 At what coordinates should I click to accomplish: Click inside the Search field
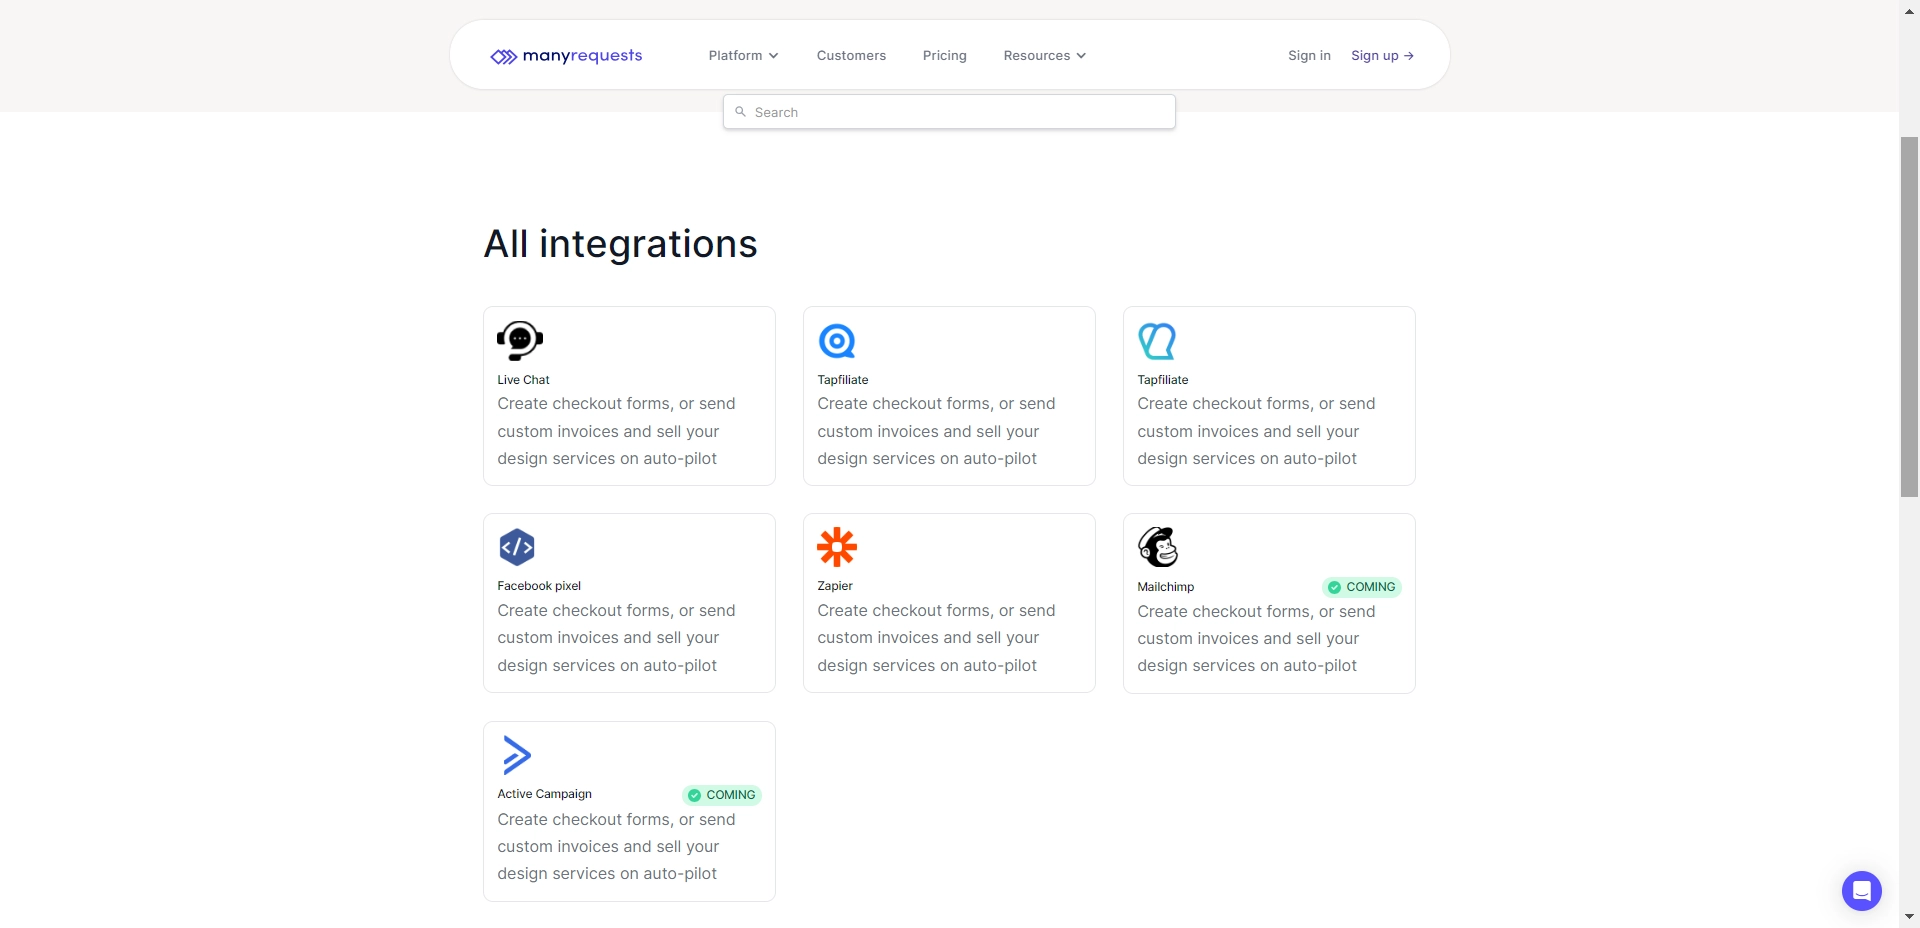950,111
